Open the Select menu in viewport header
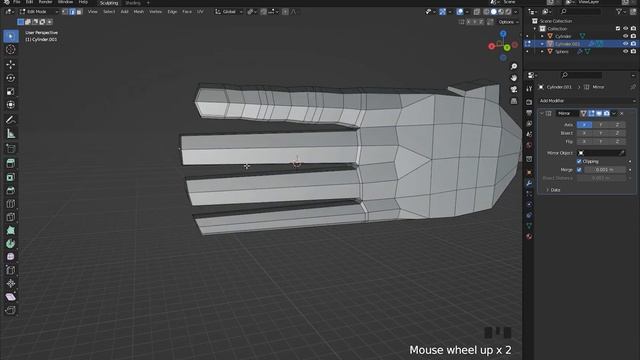Viewport: 640px width, 360px height. [x=109, y=12]
